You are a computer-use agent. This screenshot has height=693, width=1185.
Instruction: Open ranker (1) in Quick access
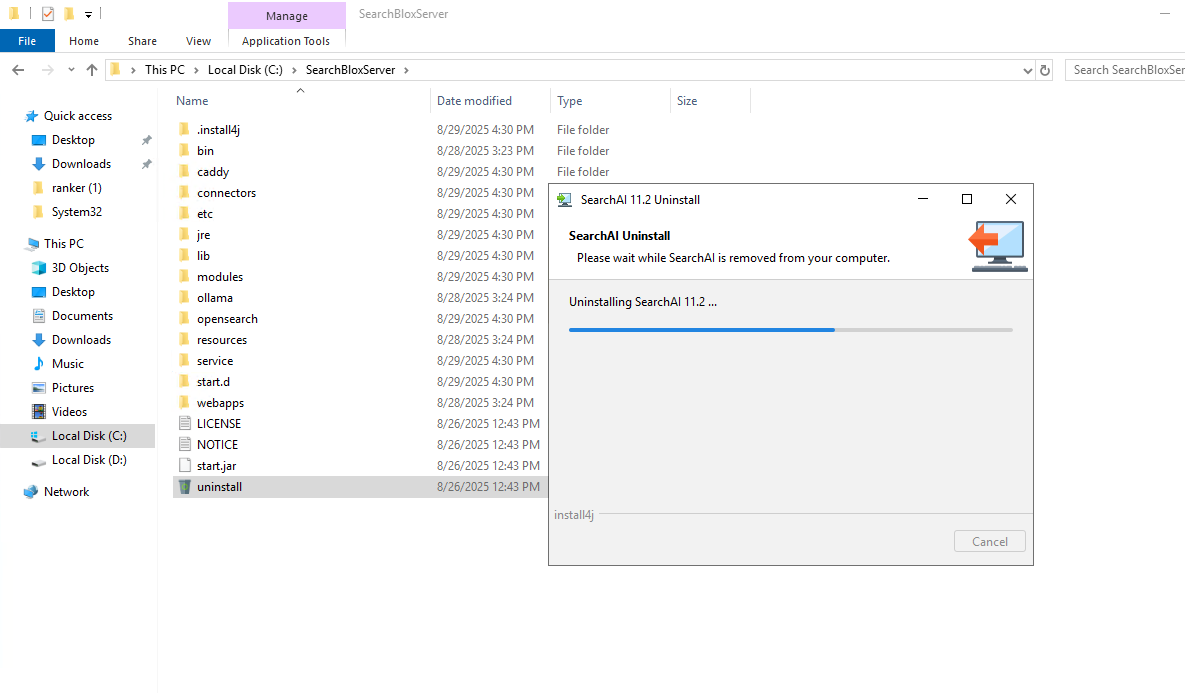(76, 187)
